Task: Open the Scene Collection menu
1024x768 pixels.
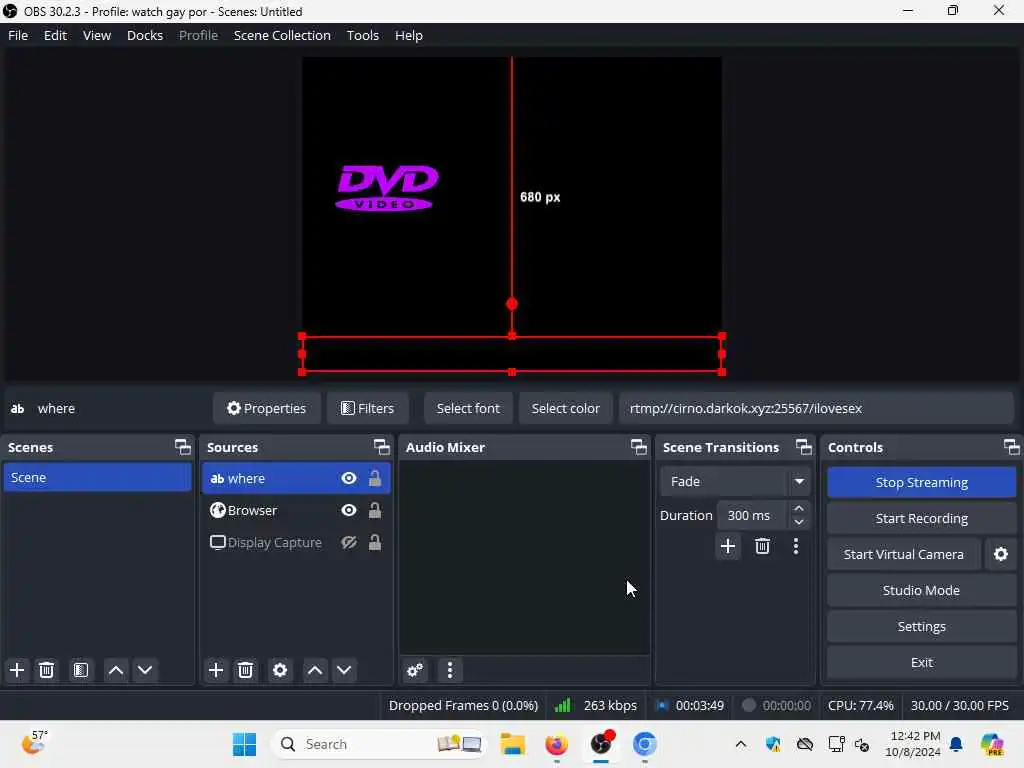Action: pos(282,35)
